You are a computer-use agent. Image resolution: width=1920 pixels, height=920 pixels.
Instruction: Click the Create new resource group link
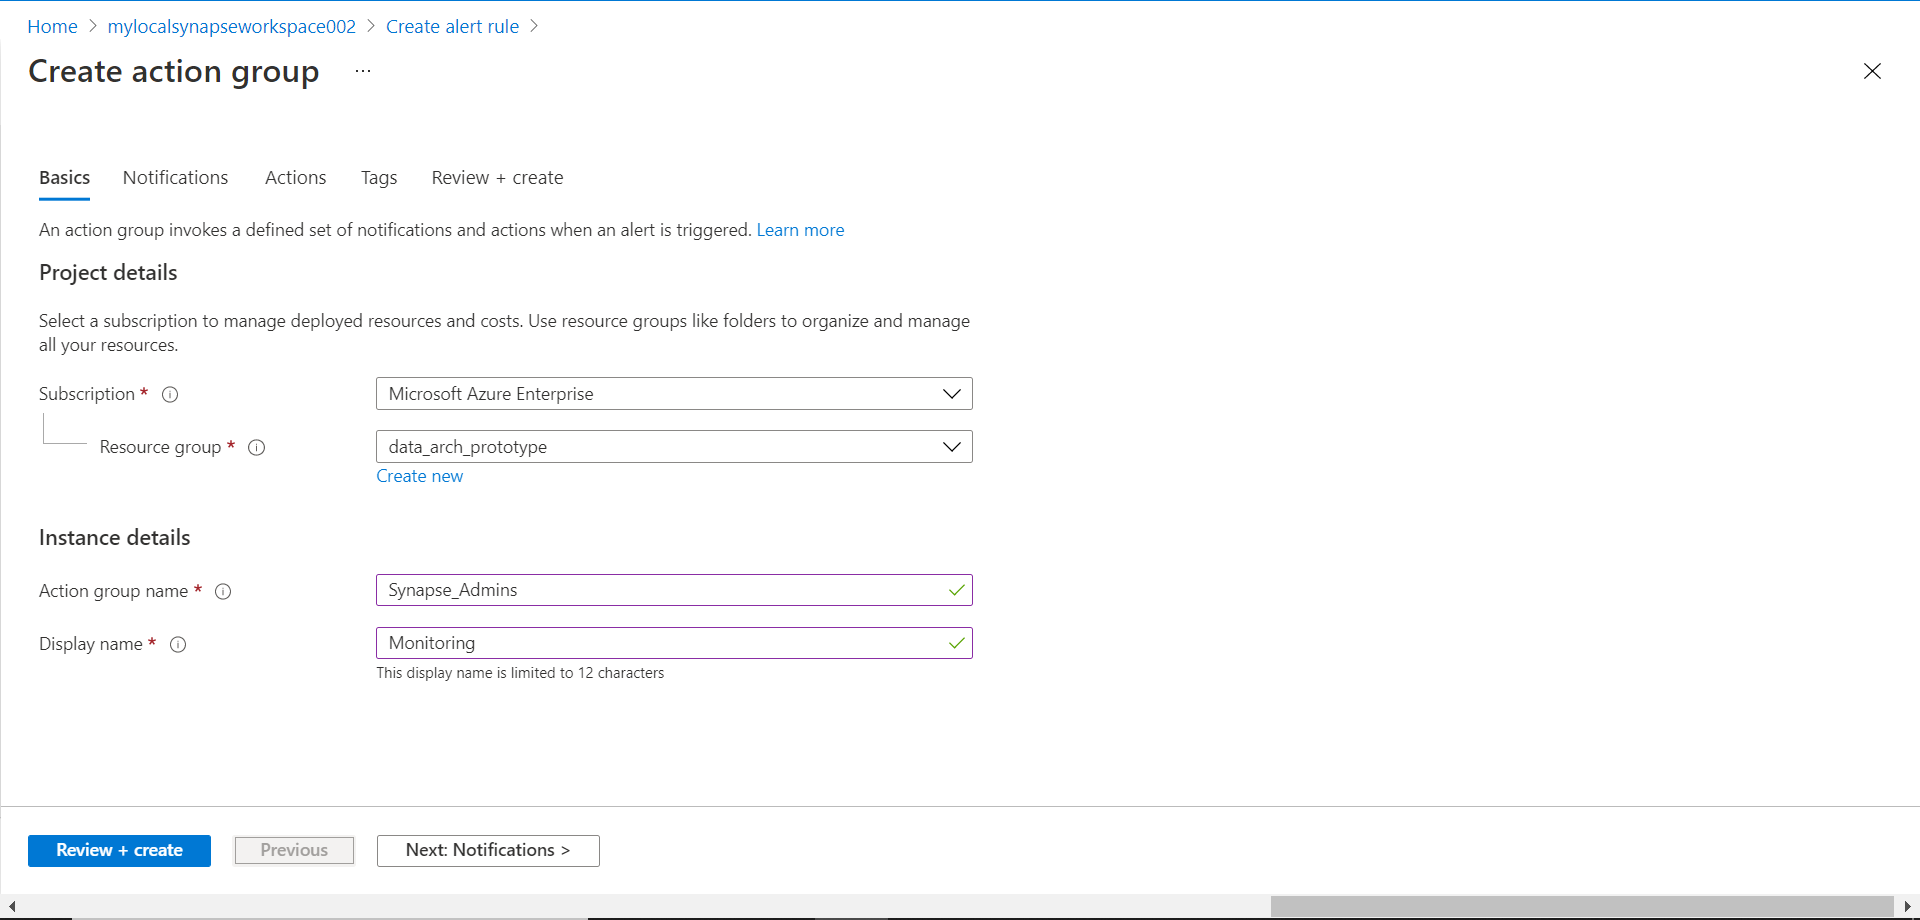click(419, 476)
